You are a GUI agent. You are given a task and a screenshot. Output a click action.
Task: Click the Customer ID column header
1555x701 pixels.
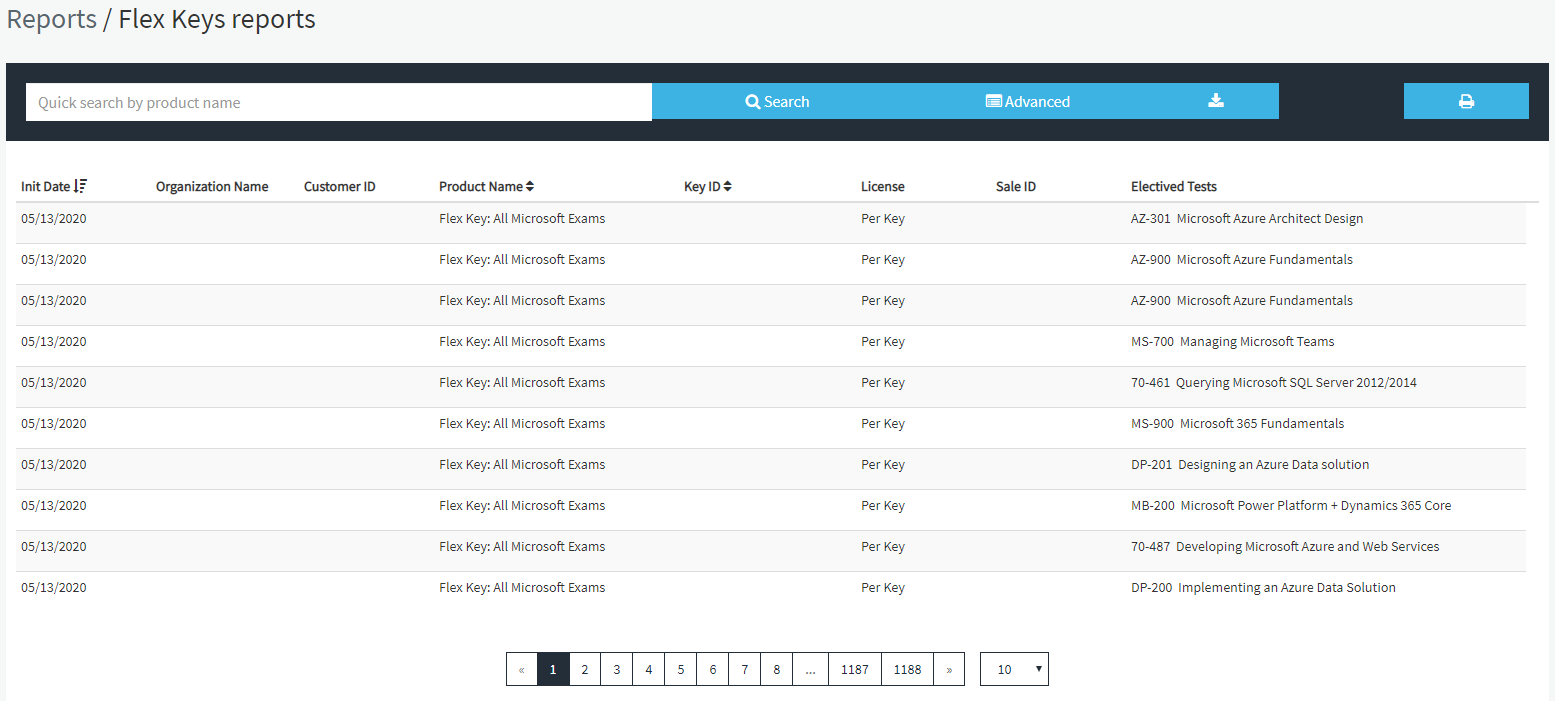340,186
